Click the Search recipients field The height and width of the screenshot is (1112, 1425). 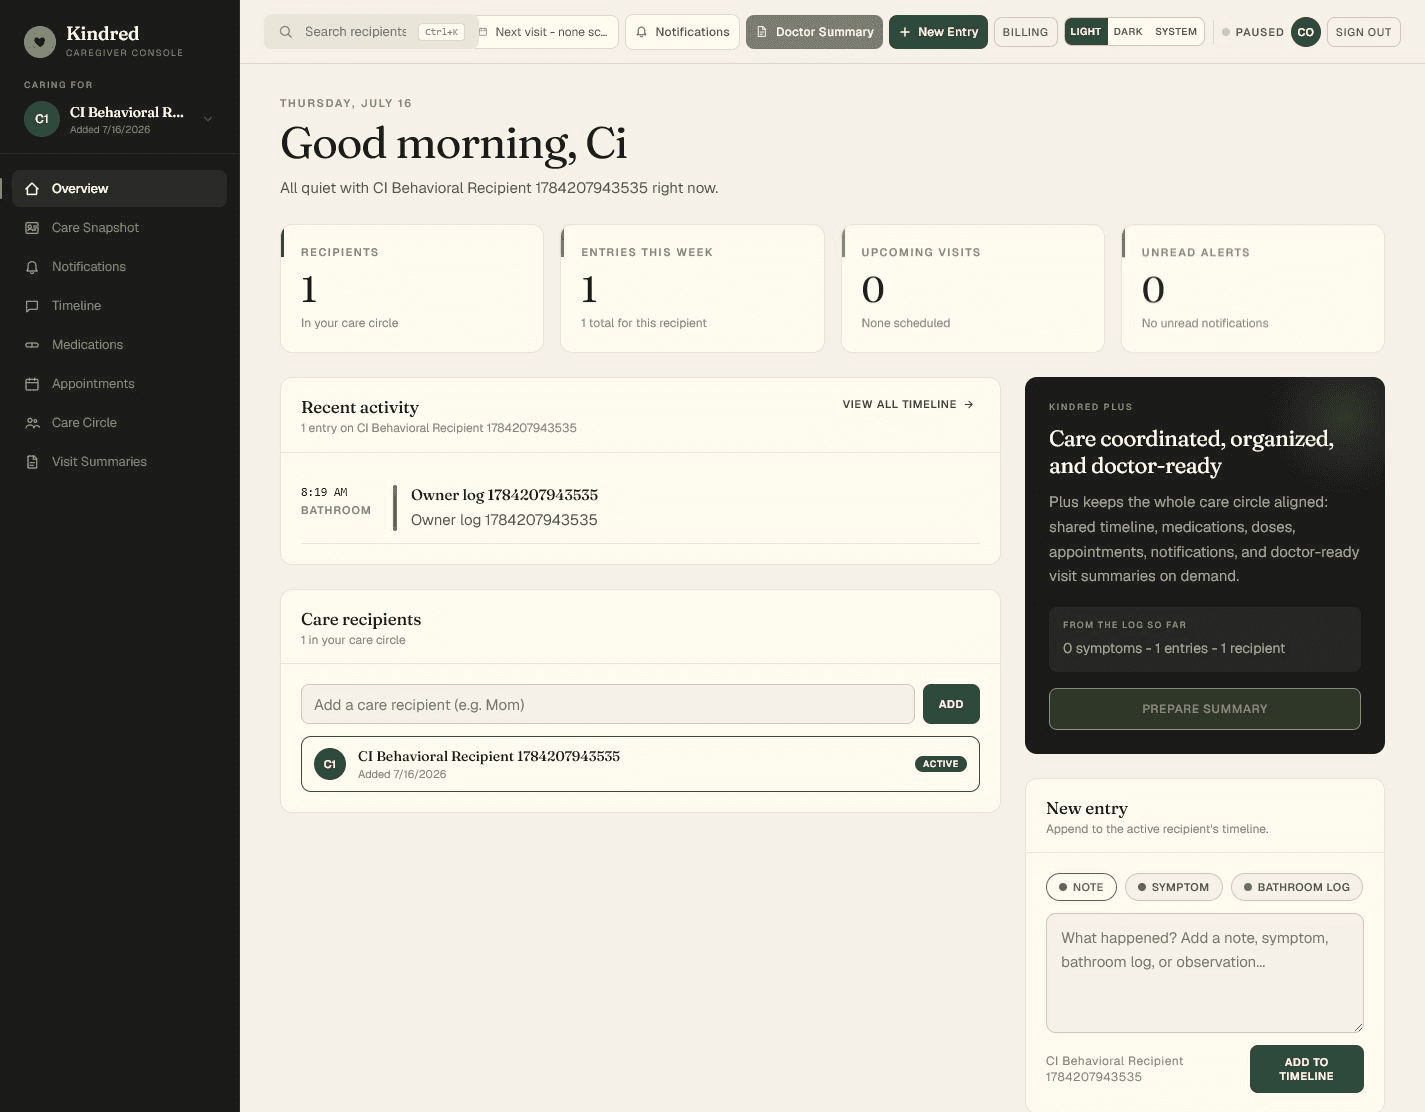click(371, 32)
